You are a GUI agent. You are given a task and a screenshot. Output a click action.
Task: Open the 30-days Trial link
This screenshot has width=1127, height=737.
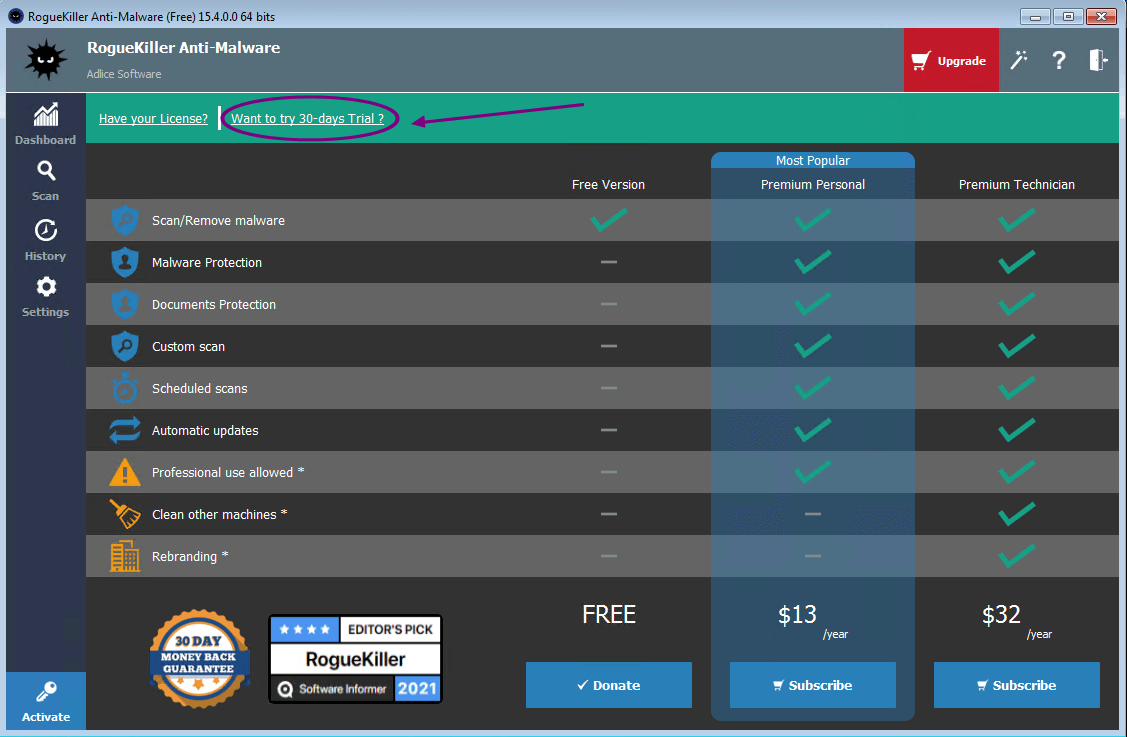[307, 119]
